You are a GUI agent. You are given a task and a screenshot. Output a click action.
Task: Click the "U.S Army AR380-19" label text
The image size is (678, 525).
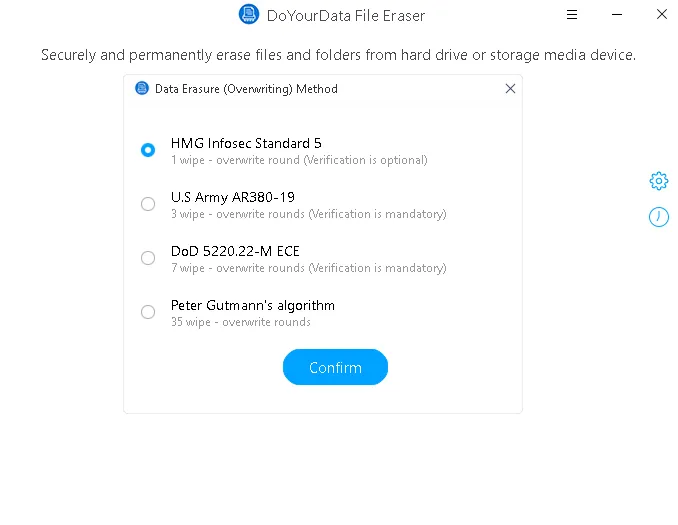232,197
